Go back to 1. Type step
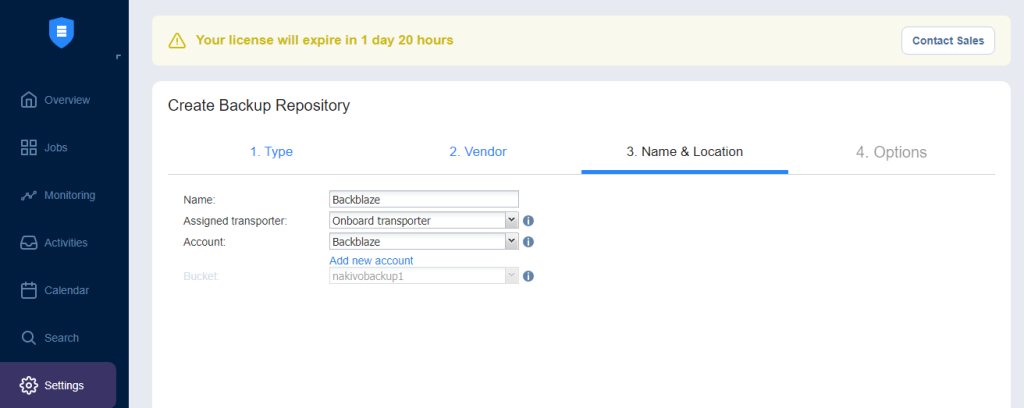Screen dimensions: 1024x408 click(x=271, y=152)
